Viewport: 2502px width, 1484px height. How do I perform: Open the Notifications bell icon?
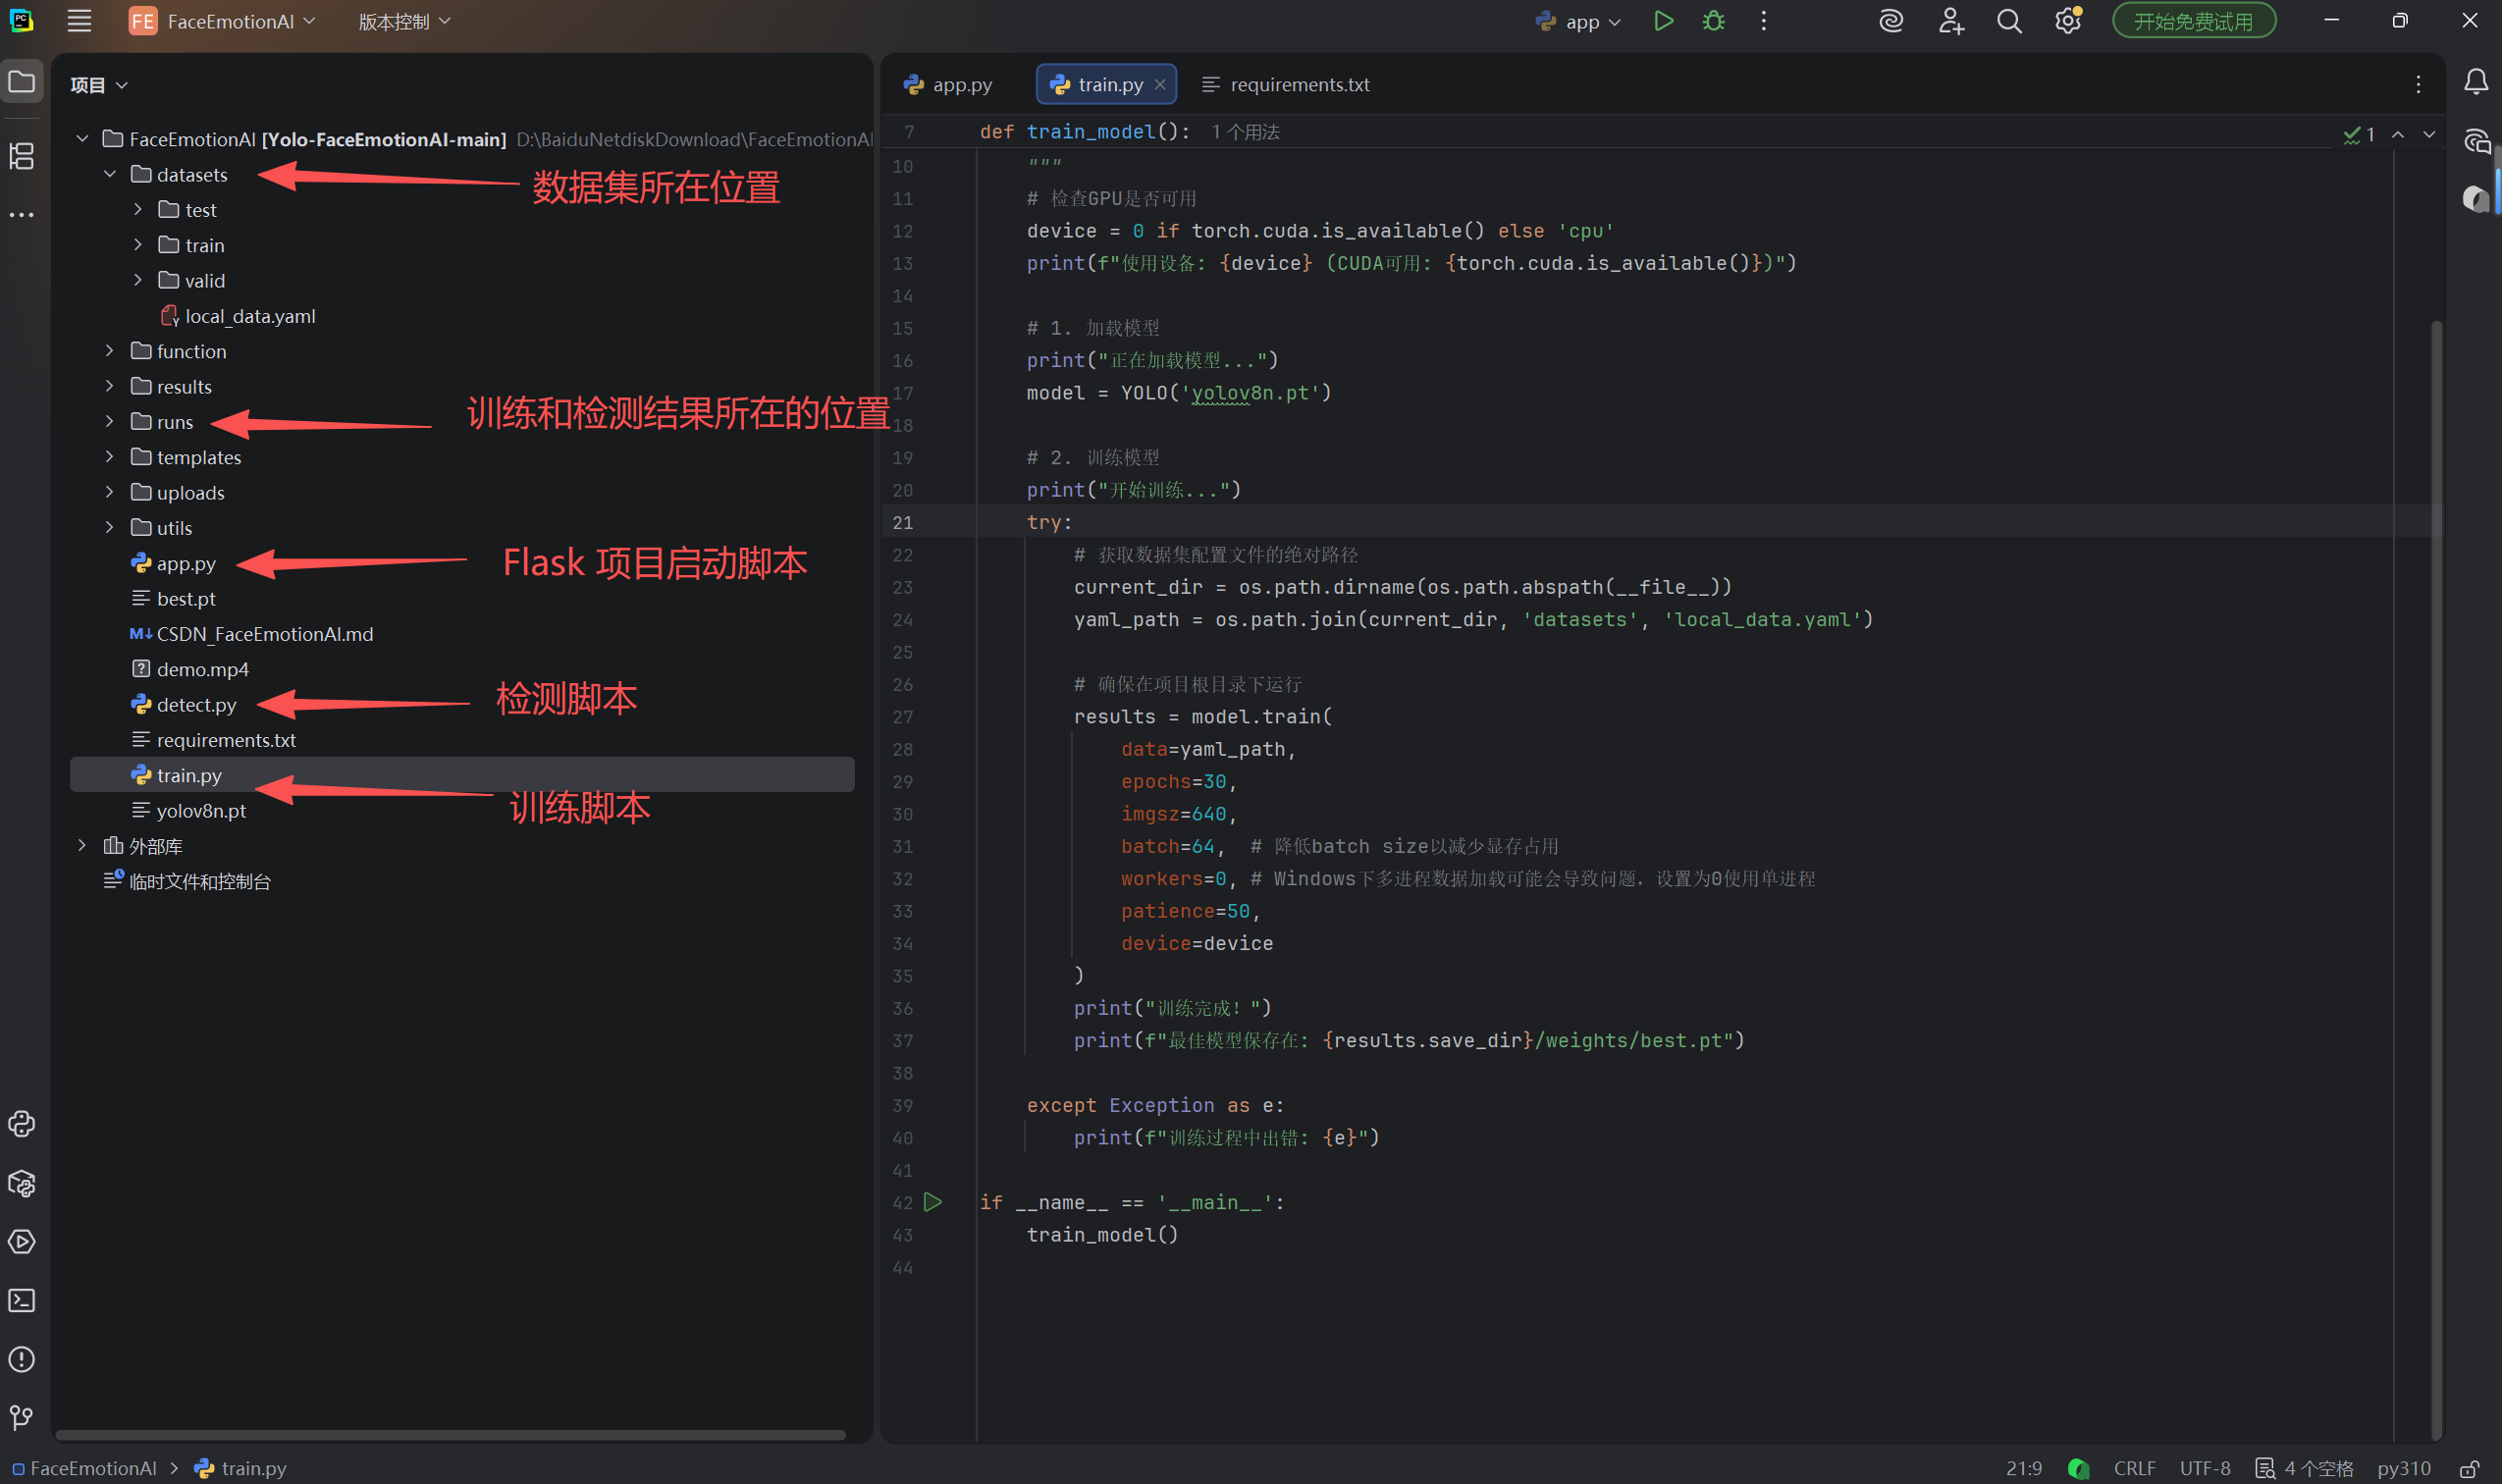2476,82
